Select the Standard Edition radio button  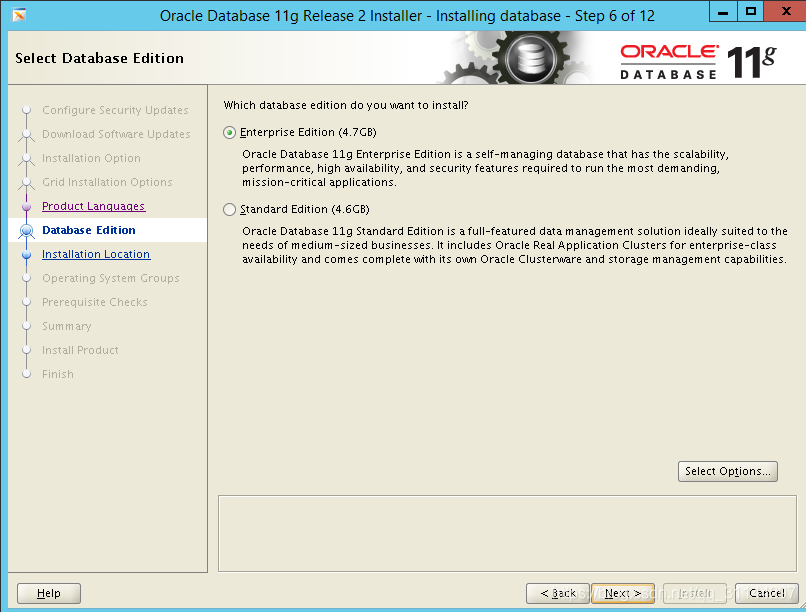pos(229,210)
